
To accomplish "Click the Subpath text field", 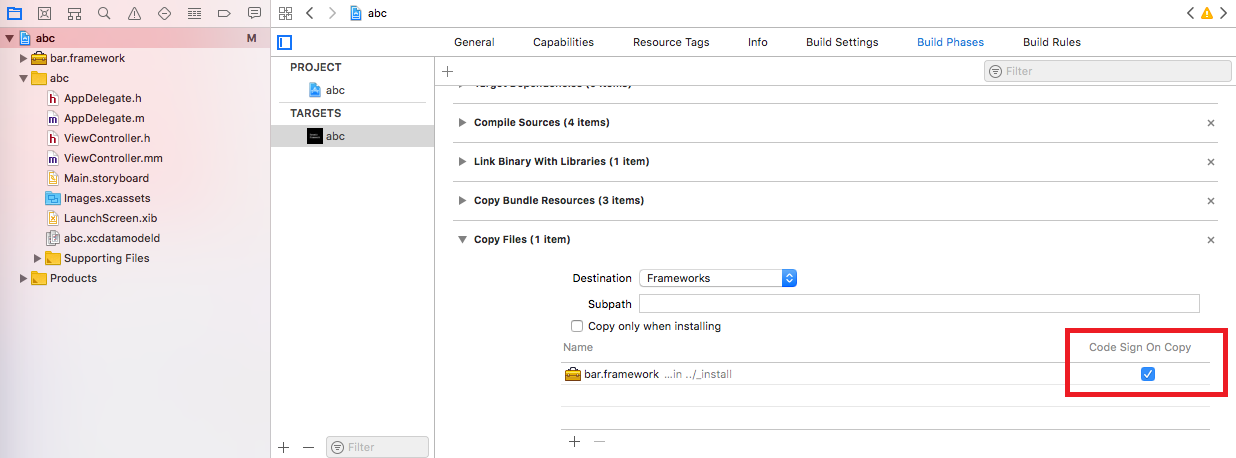I will pyautogui.click(x=919, y=303).
